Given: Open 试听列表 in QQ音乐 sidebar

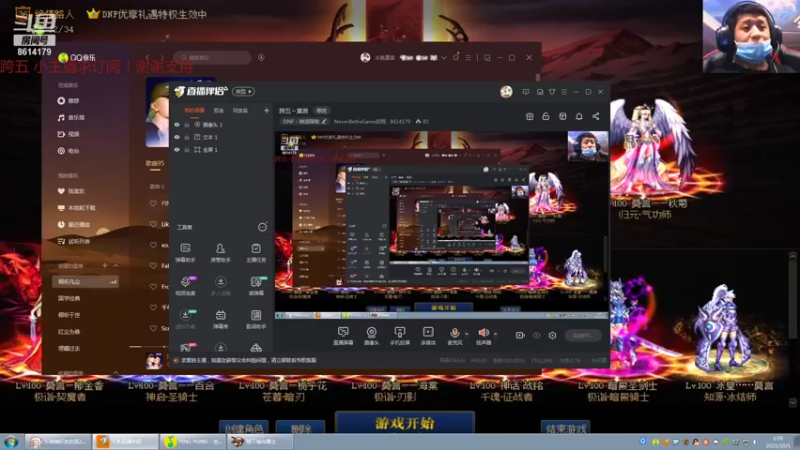Looking at the screenshot, I should 73,241.
